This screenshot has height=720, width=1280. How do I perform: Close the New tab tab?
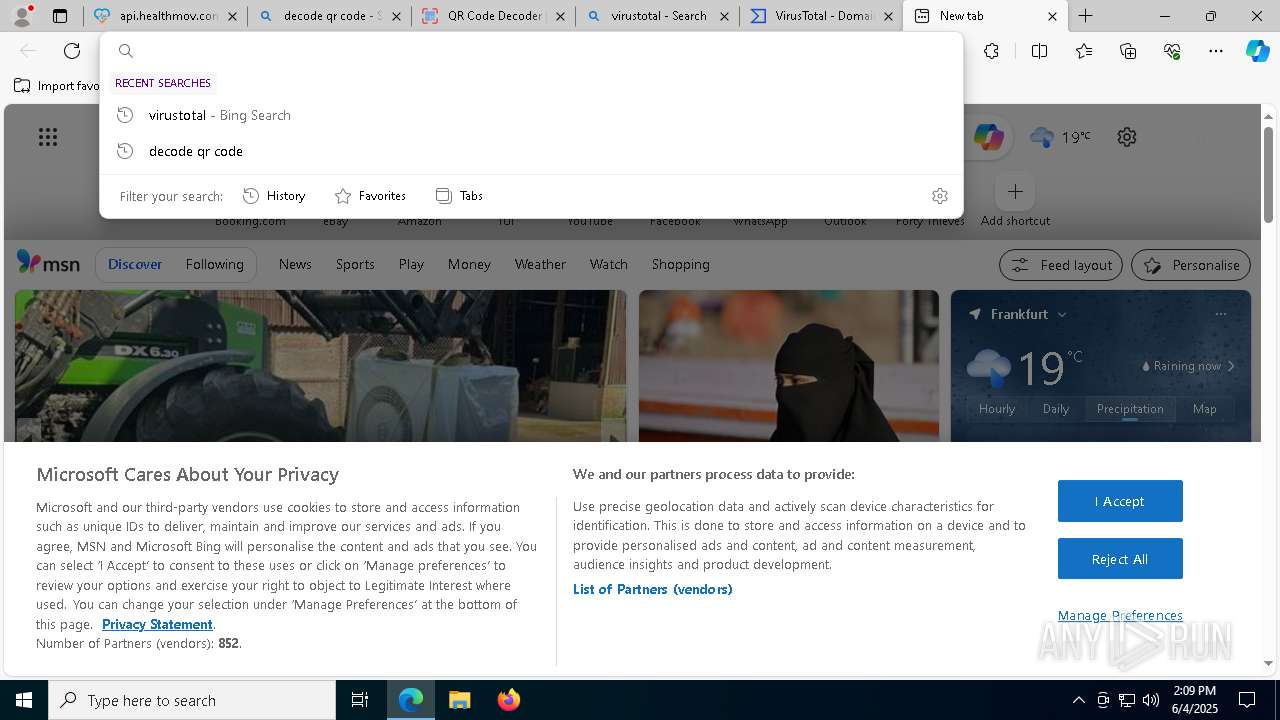tap(1052, 16)
